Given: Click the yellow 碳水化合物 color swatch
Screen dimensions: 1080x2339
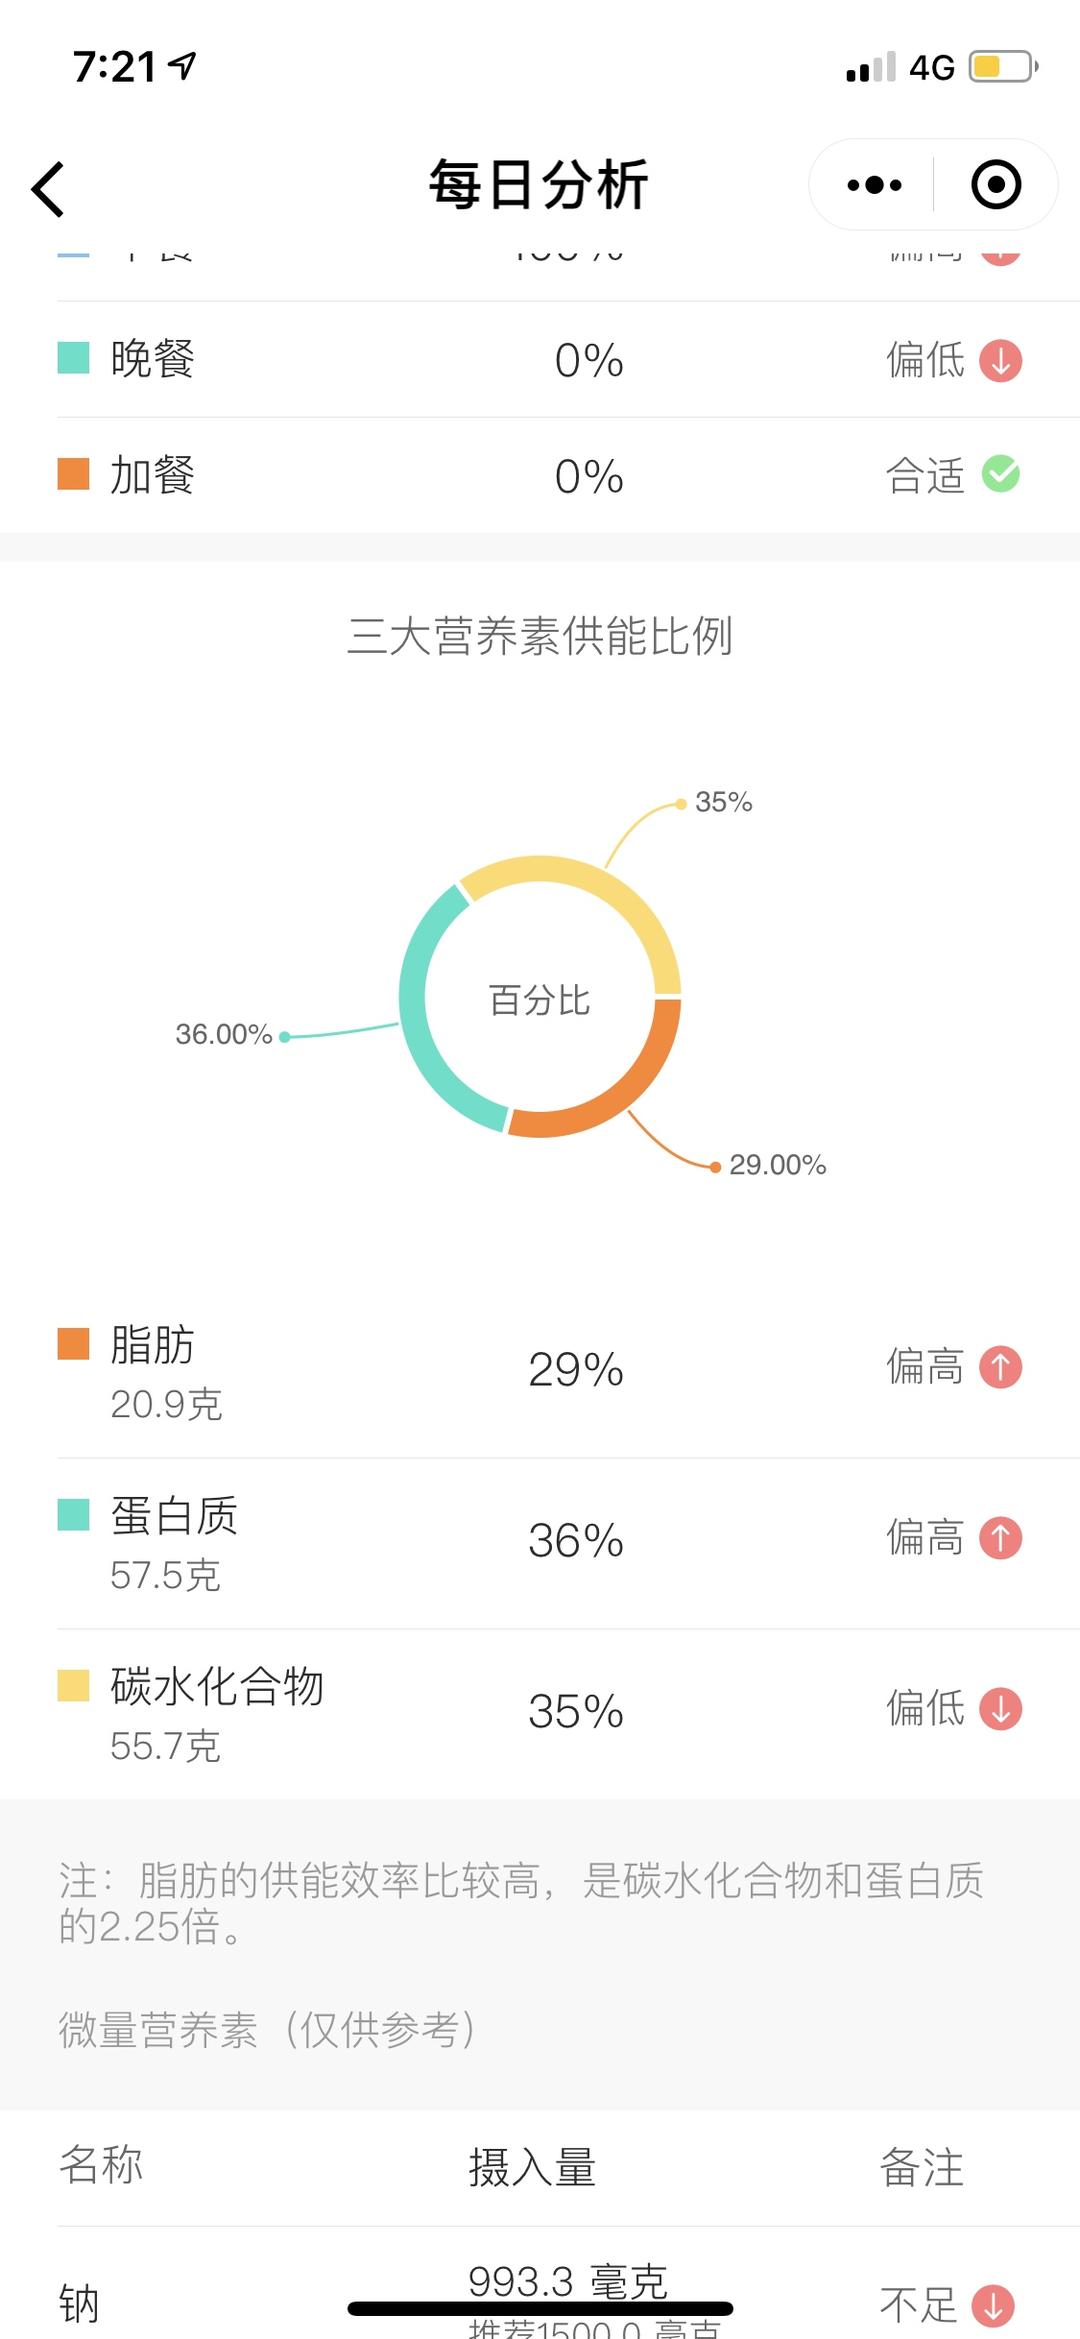Looking at the screenshot, I should 74,1686.
